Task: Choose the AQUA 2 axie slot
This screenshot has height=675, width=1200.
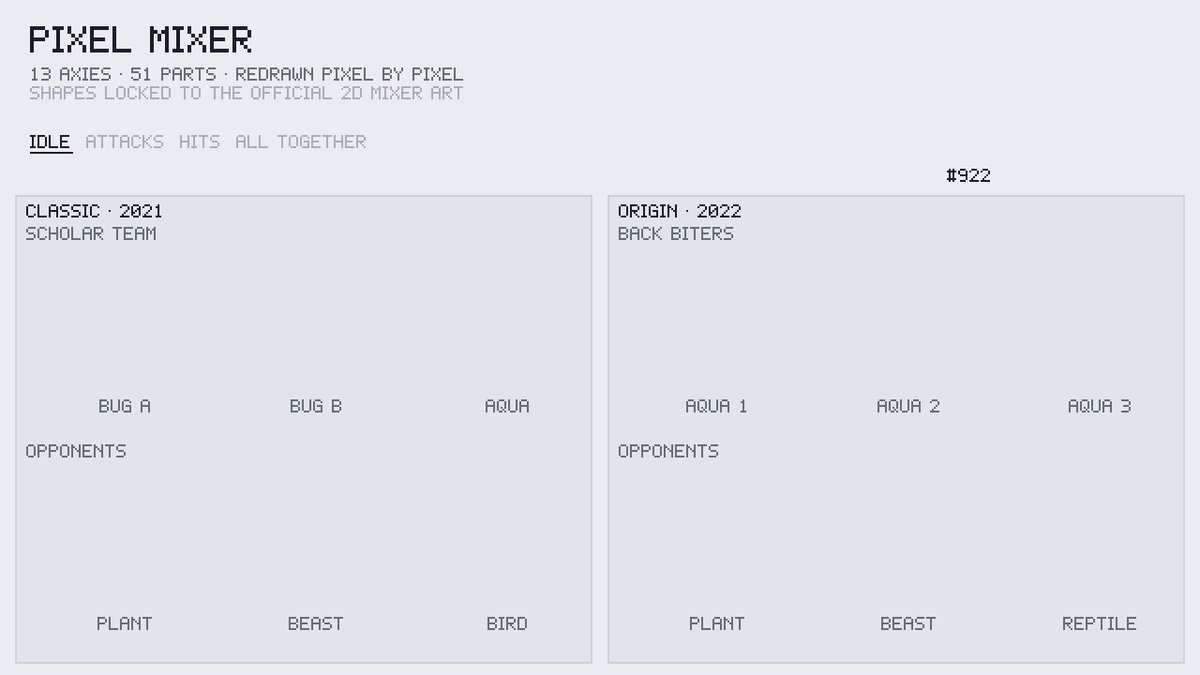Action: pos(908,406)
